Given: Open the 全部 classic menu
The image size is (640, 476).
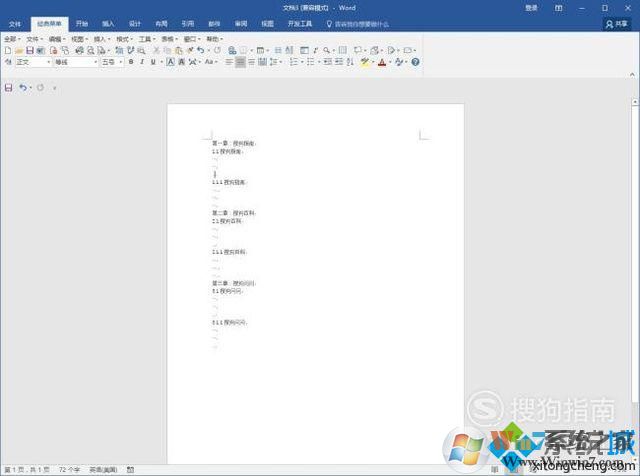Looking at the screenshot, I should [x=12, y=39].
